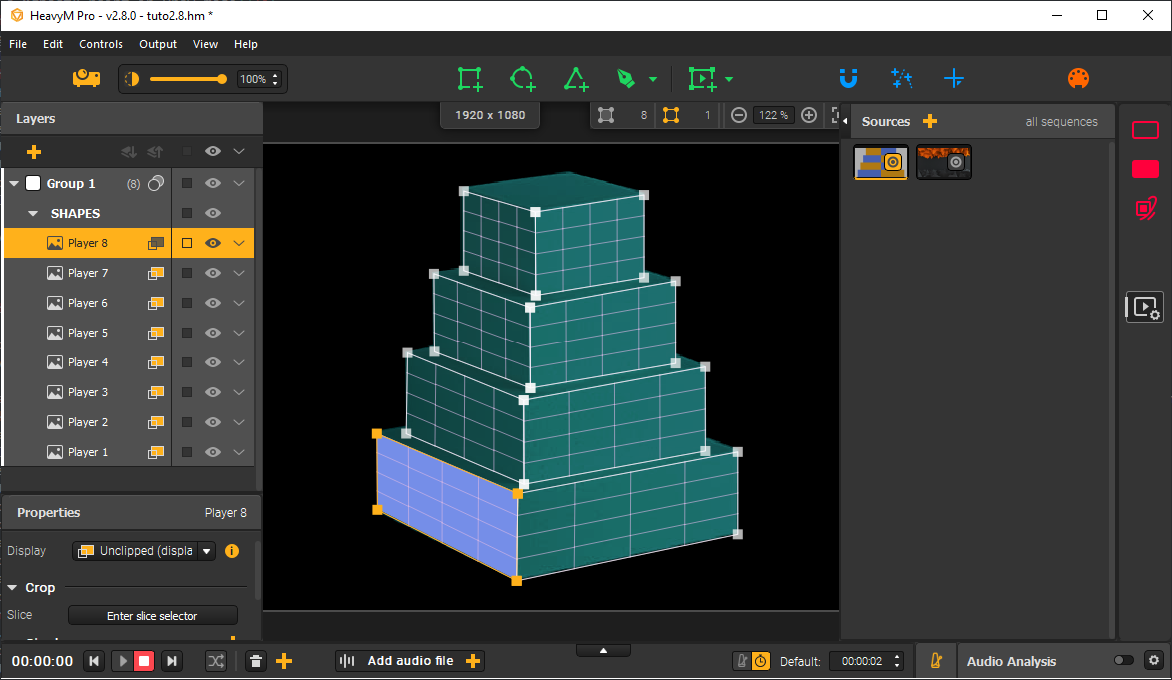Viewport: 1172px width, 680px height.
Task: Click the projector icon near the brightness slider
Action: tap(86, 78)
